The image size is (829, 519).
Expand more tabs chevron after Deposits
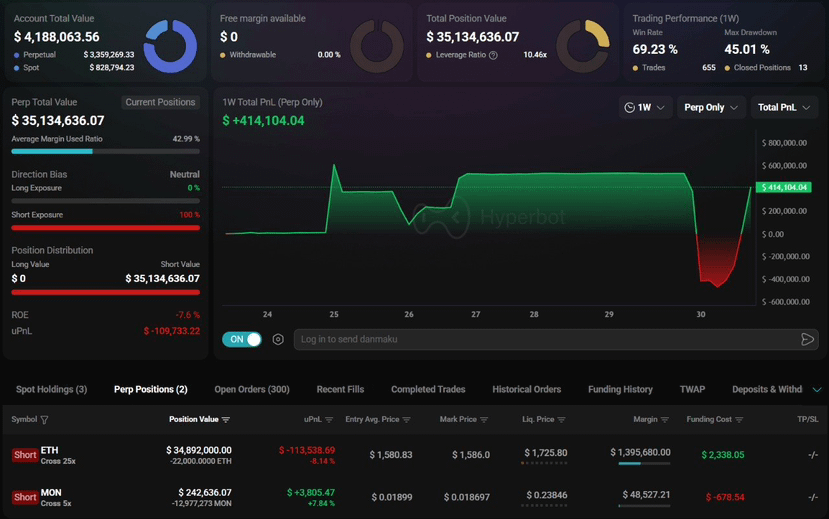(817, 390)
